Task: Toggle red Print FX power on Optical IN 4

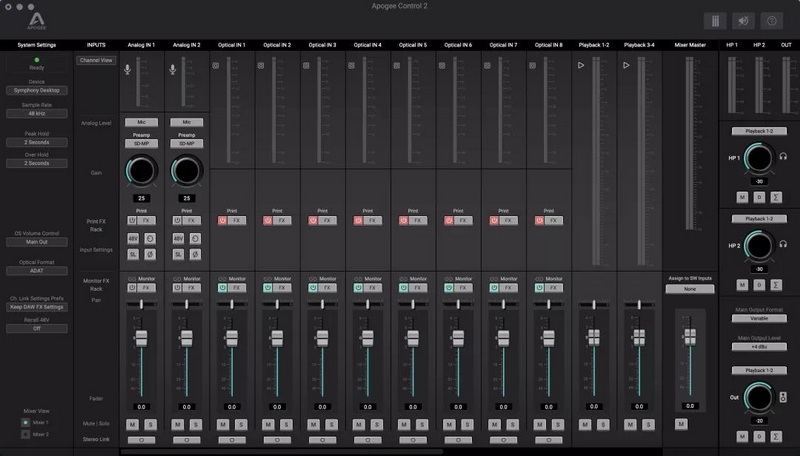Action: pos(358,220)
